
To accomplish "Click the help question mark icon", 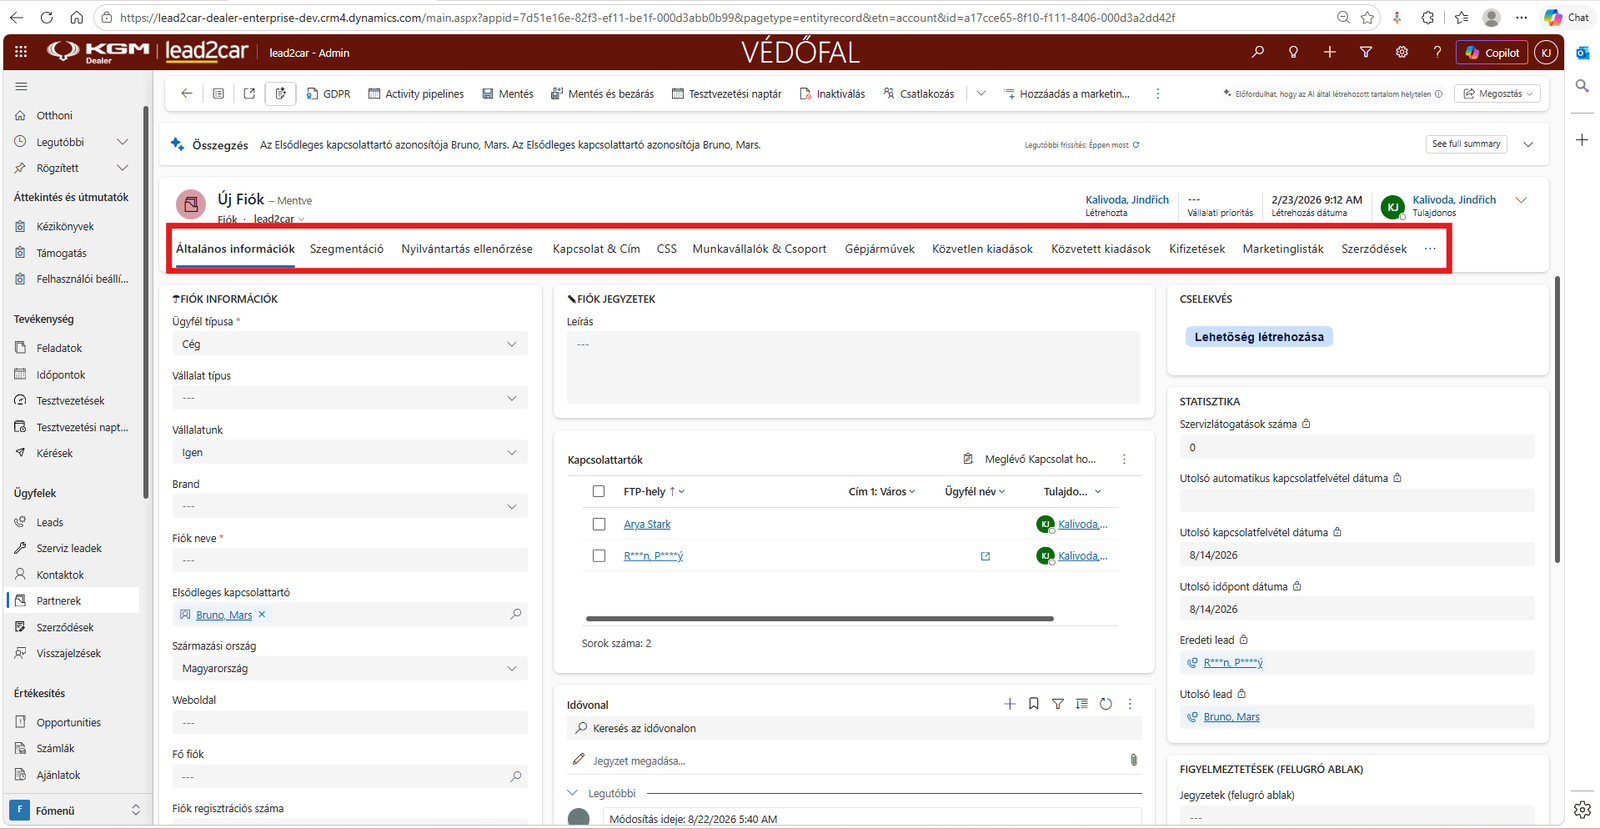I will coord(1437,52).
